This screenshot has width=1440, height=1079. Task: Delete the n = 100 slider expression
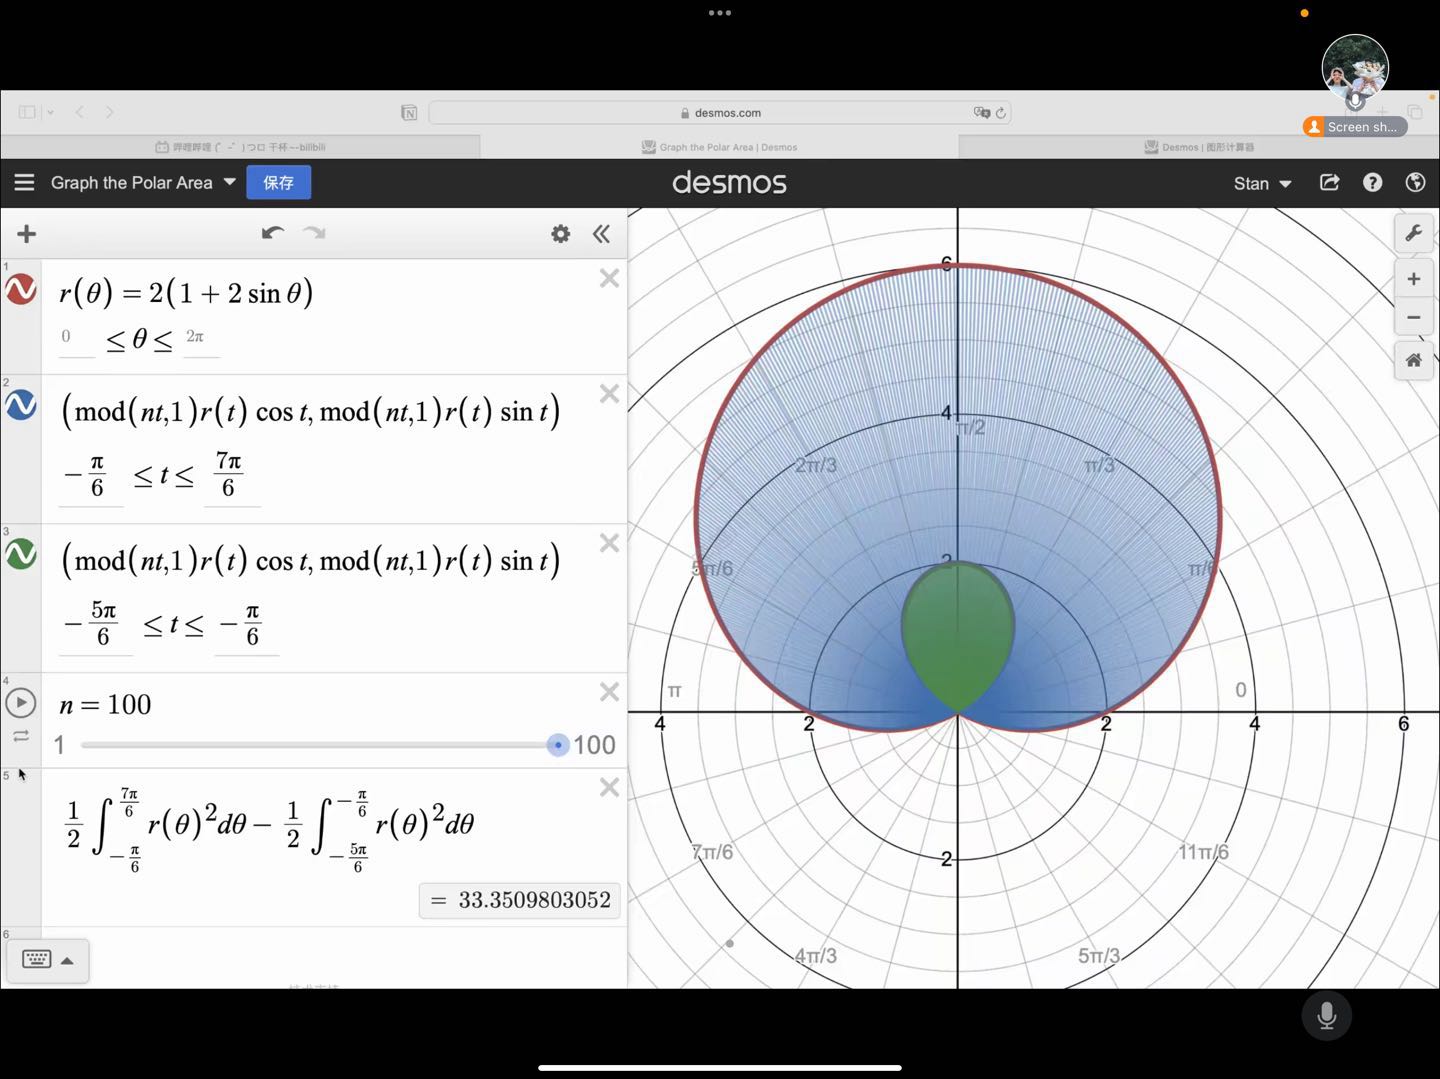(x=609, y=692)
